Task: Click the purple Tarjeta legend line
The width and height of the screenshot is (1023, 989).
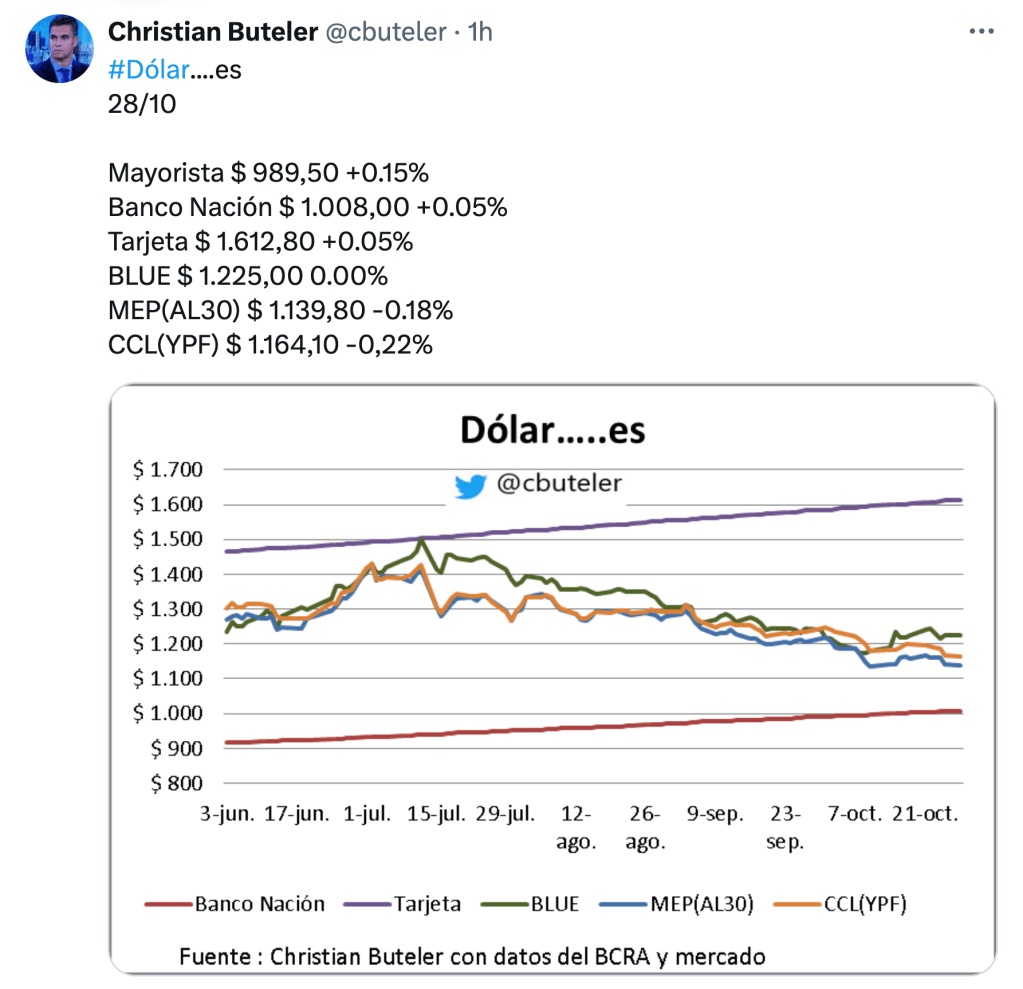Action: pyautogui.click(x=364, y=904)
